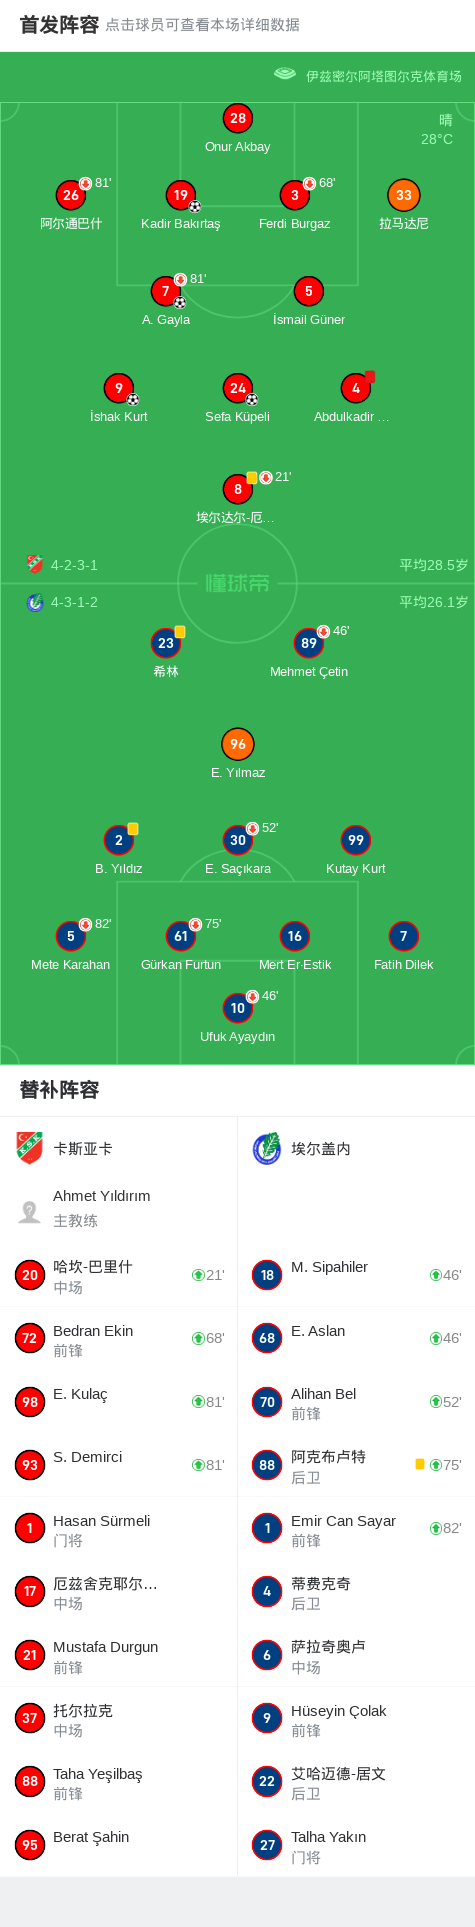
Task: Click the 埃尔盖内 team crest
Action: (x=267, y=1148)
